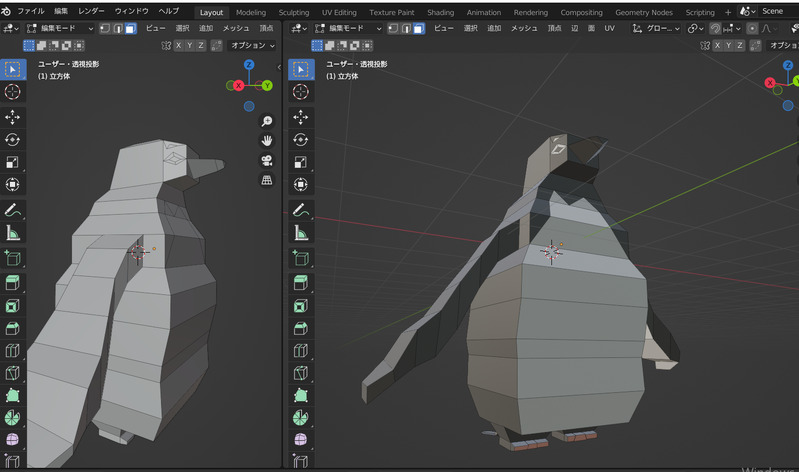Viewport: 799px width, 472px height.
Task: Click the zoom magnifier icon in left viewport
Action: tap(267, 120)
